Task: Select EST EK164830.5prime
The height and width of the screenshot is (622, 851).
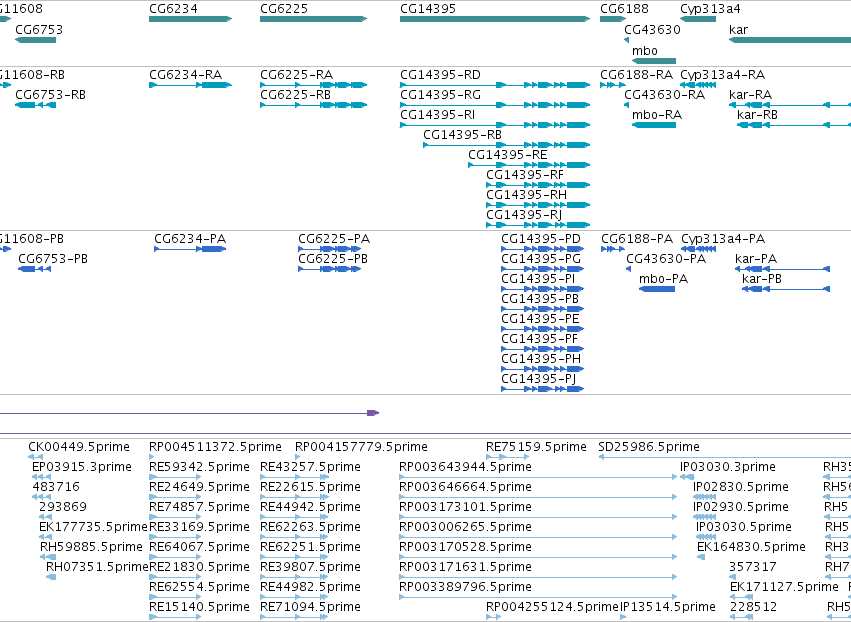Action: coord(751,547)
